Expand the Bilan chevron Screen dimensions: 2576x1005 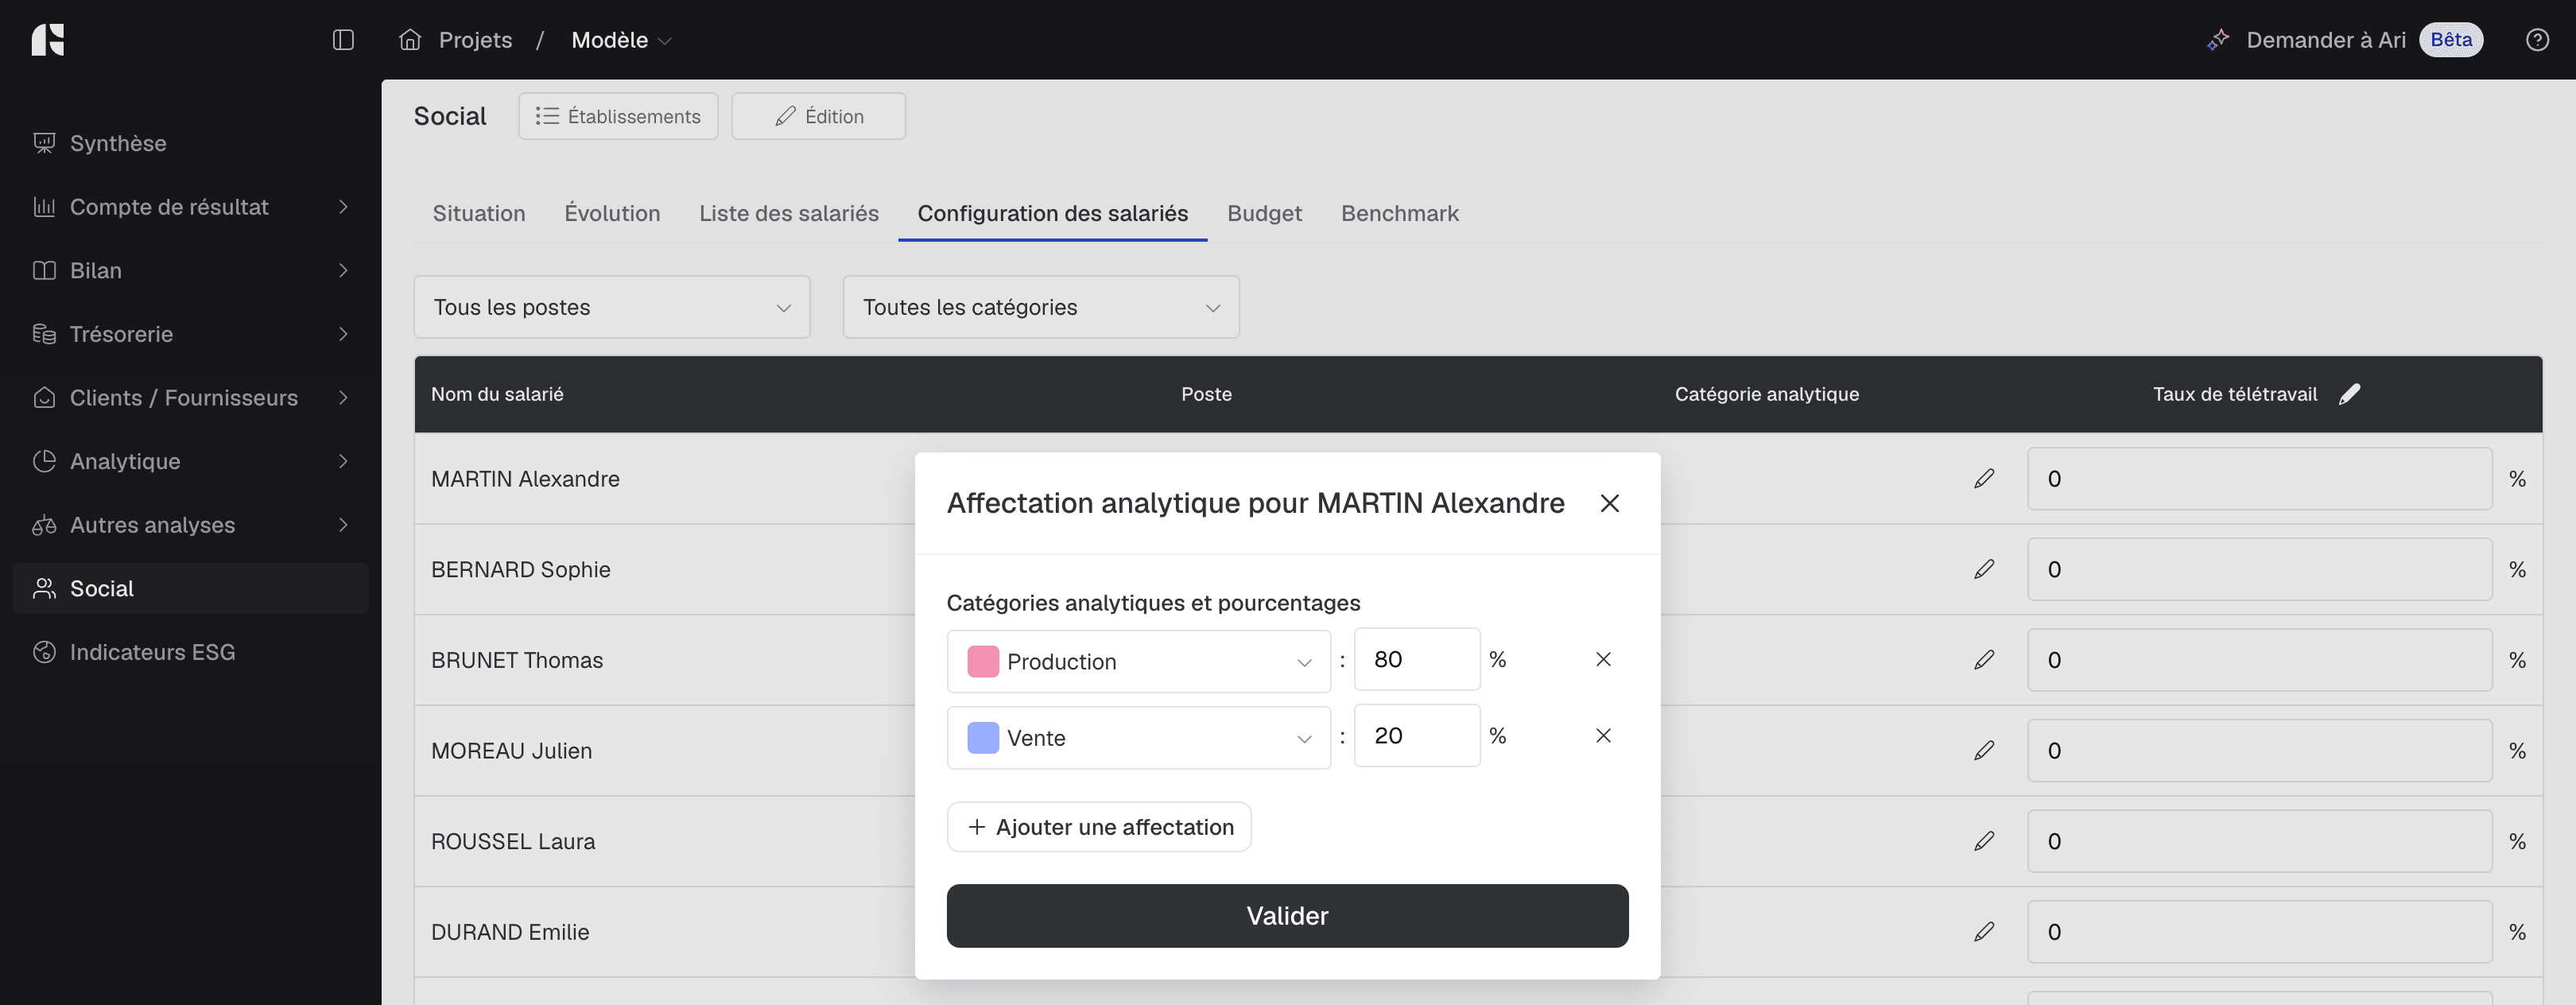tap(343, 271)
